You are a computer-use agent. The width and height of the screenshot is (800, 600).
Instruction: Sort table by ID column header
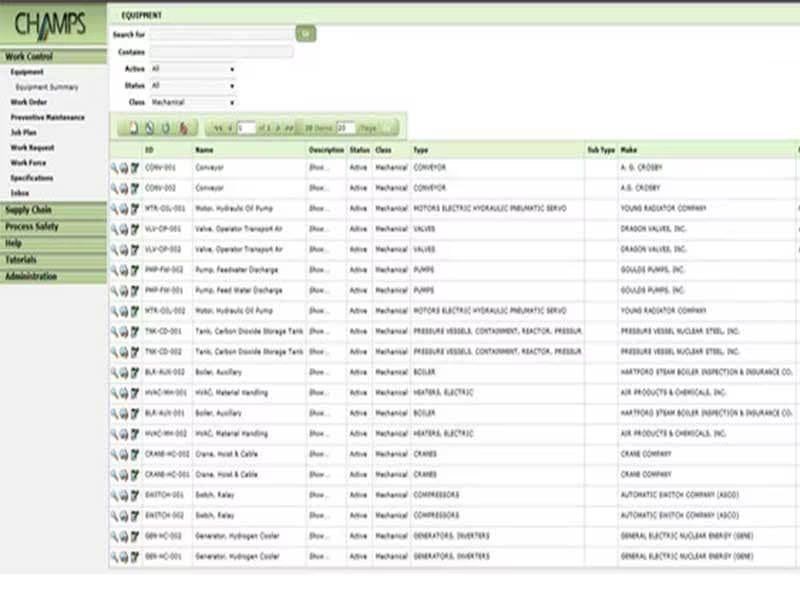pos(149,150)
